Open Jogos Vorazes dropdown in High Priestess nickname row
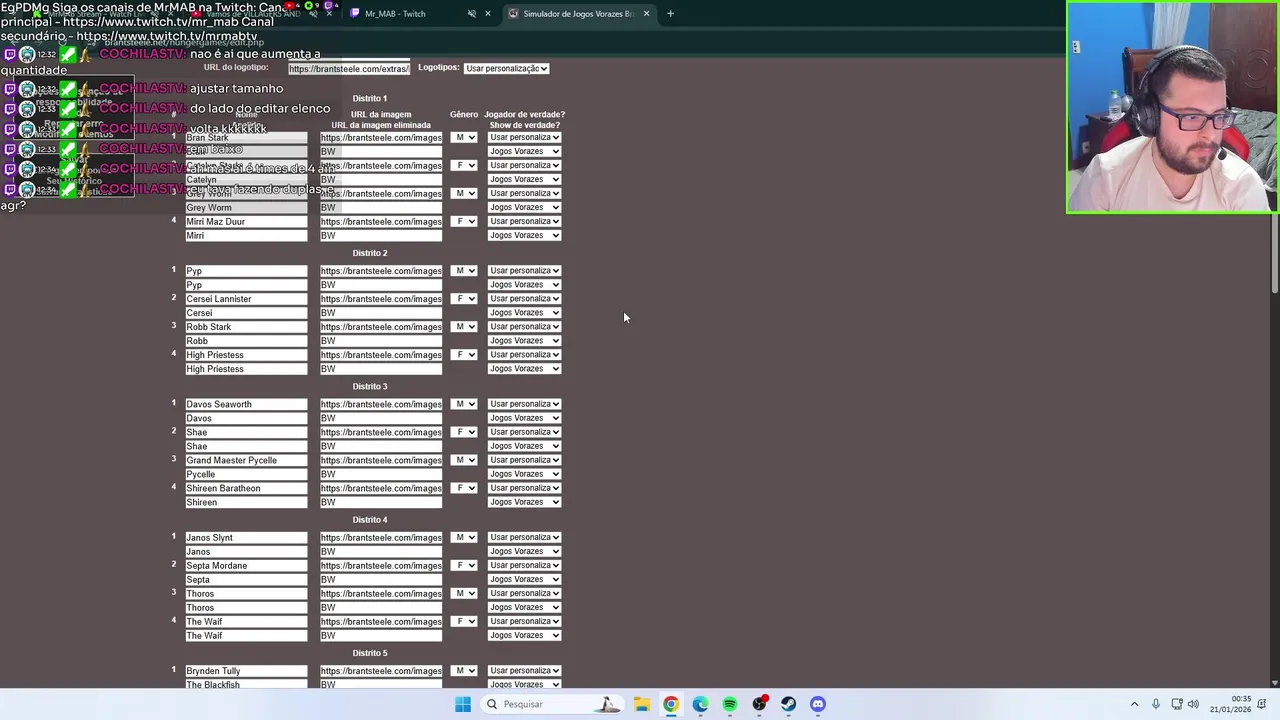The height and width of the screenshot is (720, 1280). coord(524,369)
